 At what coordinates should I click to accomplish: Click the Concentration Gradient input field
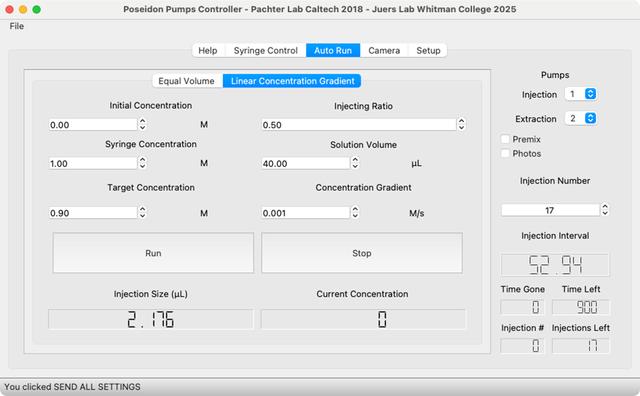pyautogui.click(x=306, y=213)
